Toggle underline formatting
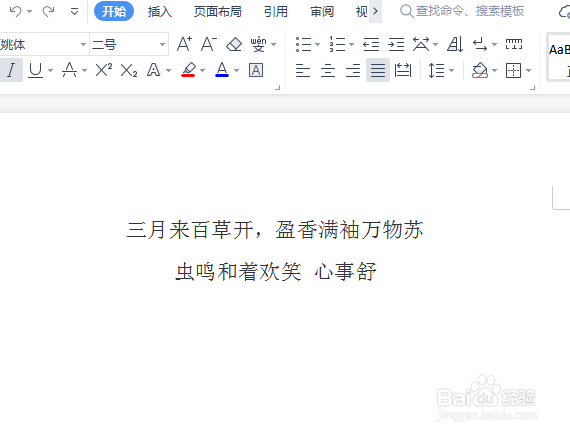Screen dimensions: 570x436 click(x=36, y=70)
